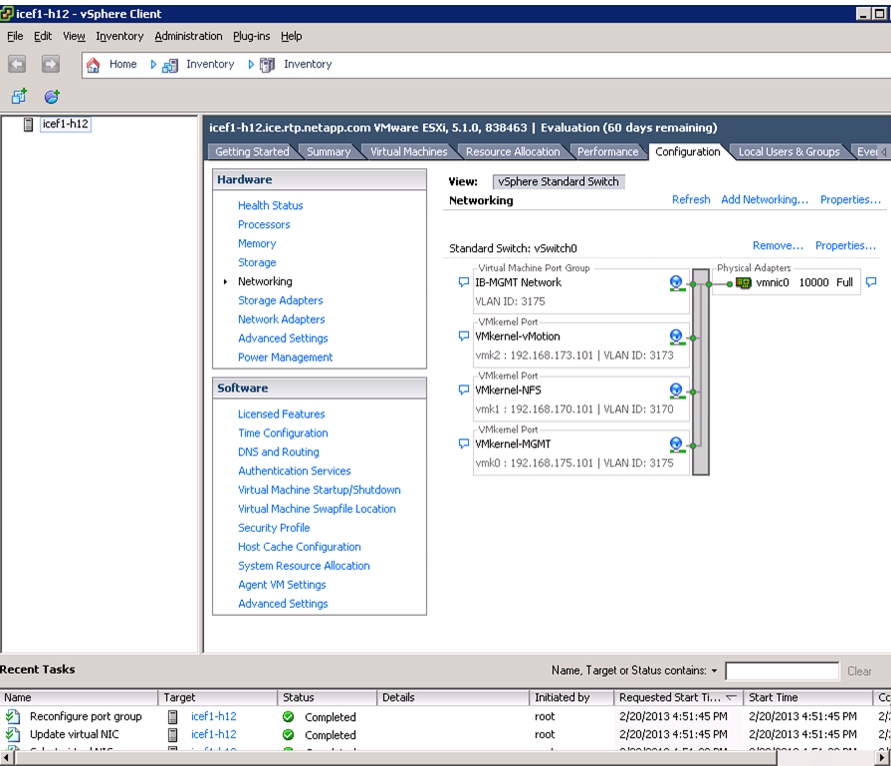
Task: Open Licensed Features under Software
Action: click(281, 414)
